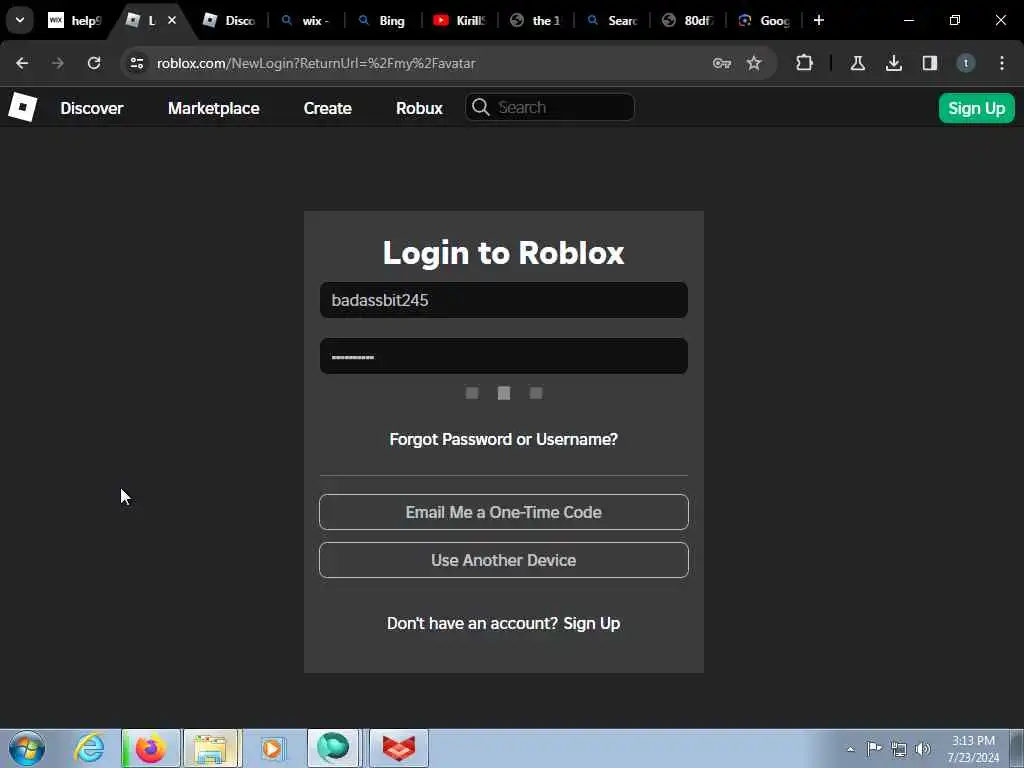Open Marketplace in Roblox navigation
The width and height of the screenshot is (1024, 768).
(x=214, y=108)
